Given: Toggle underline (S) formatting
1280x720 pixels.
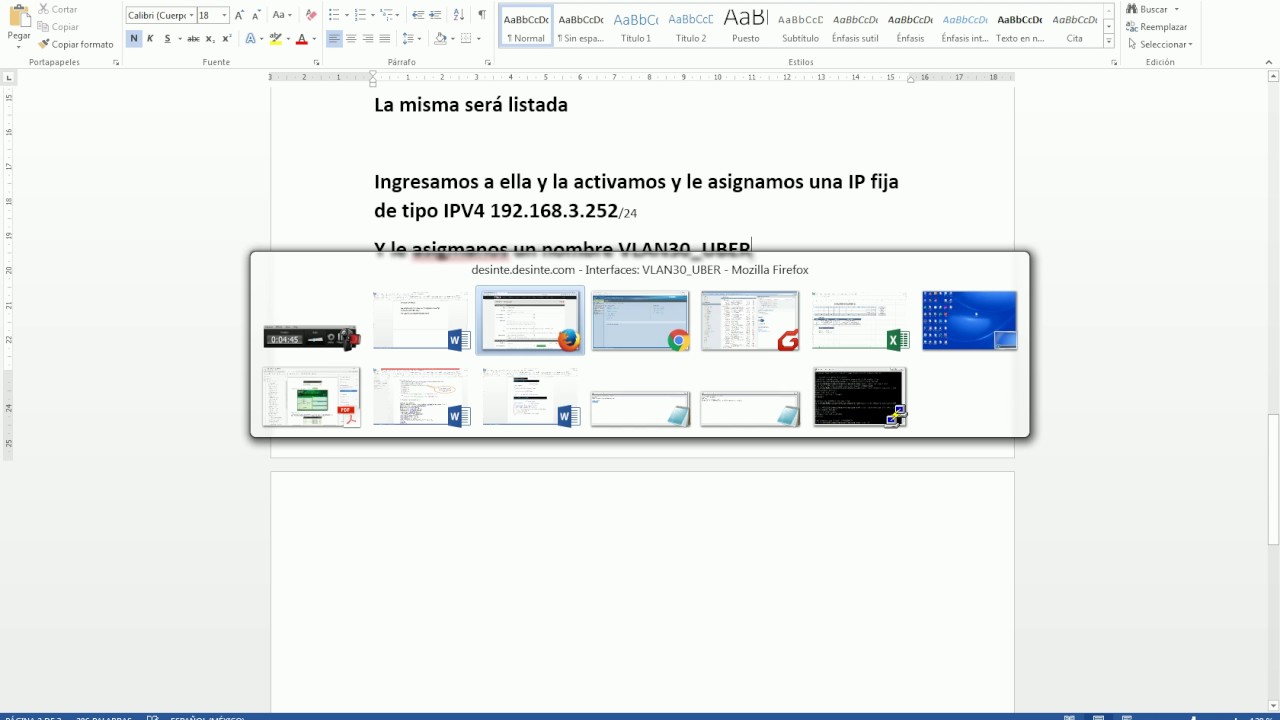Looking at the screenshot, I should pyautogui.click(x=167, y=39).
